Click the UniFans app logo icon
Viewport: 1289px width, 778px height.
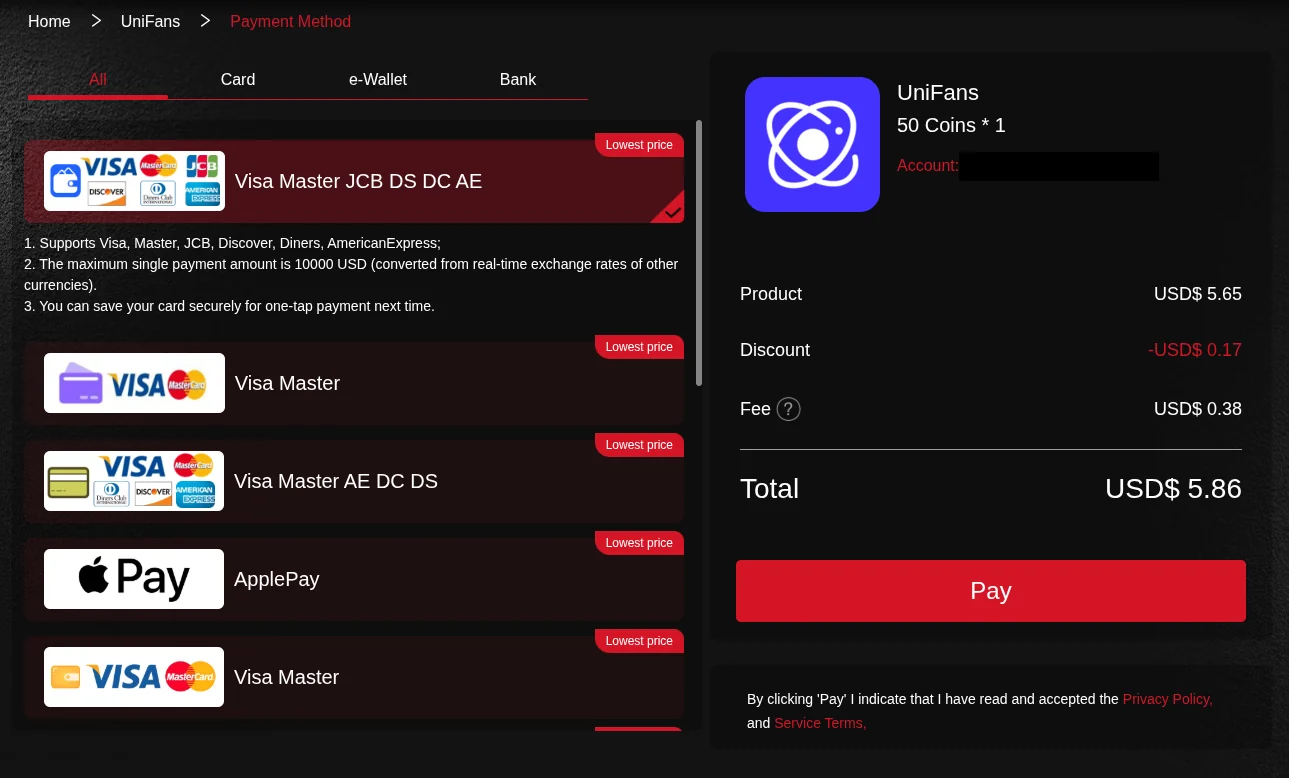click(812, 144)
